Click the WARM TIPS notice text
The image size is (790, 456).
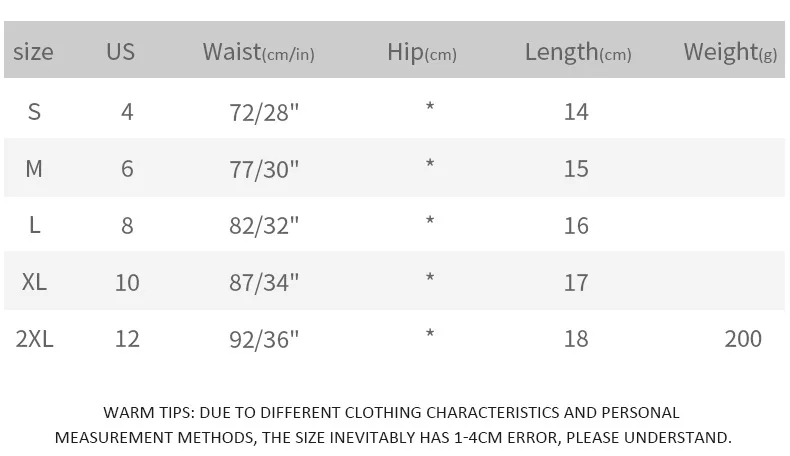point(393,425)
